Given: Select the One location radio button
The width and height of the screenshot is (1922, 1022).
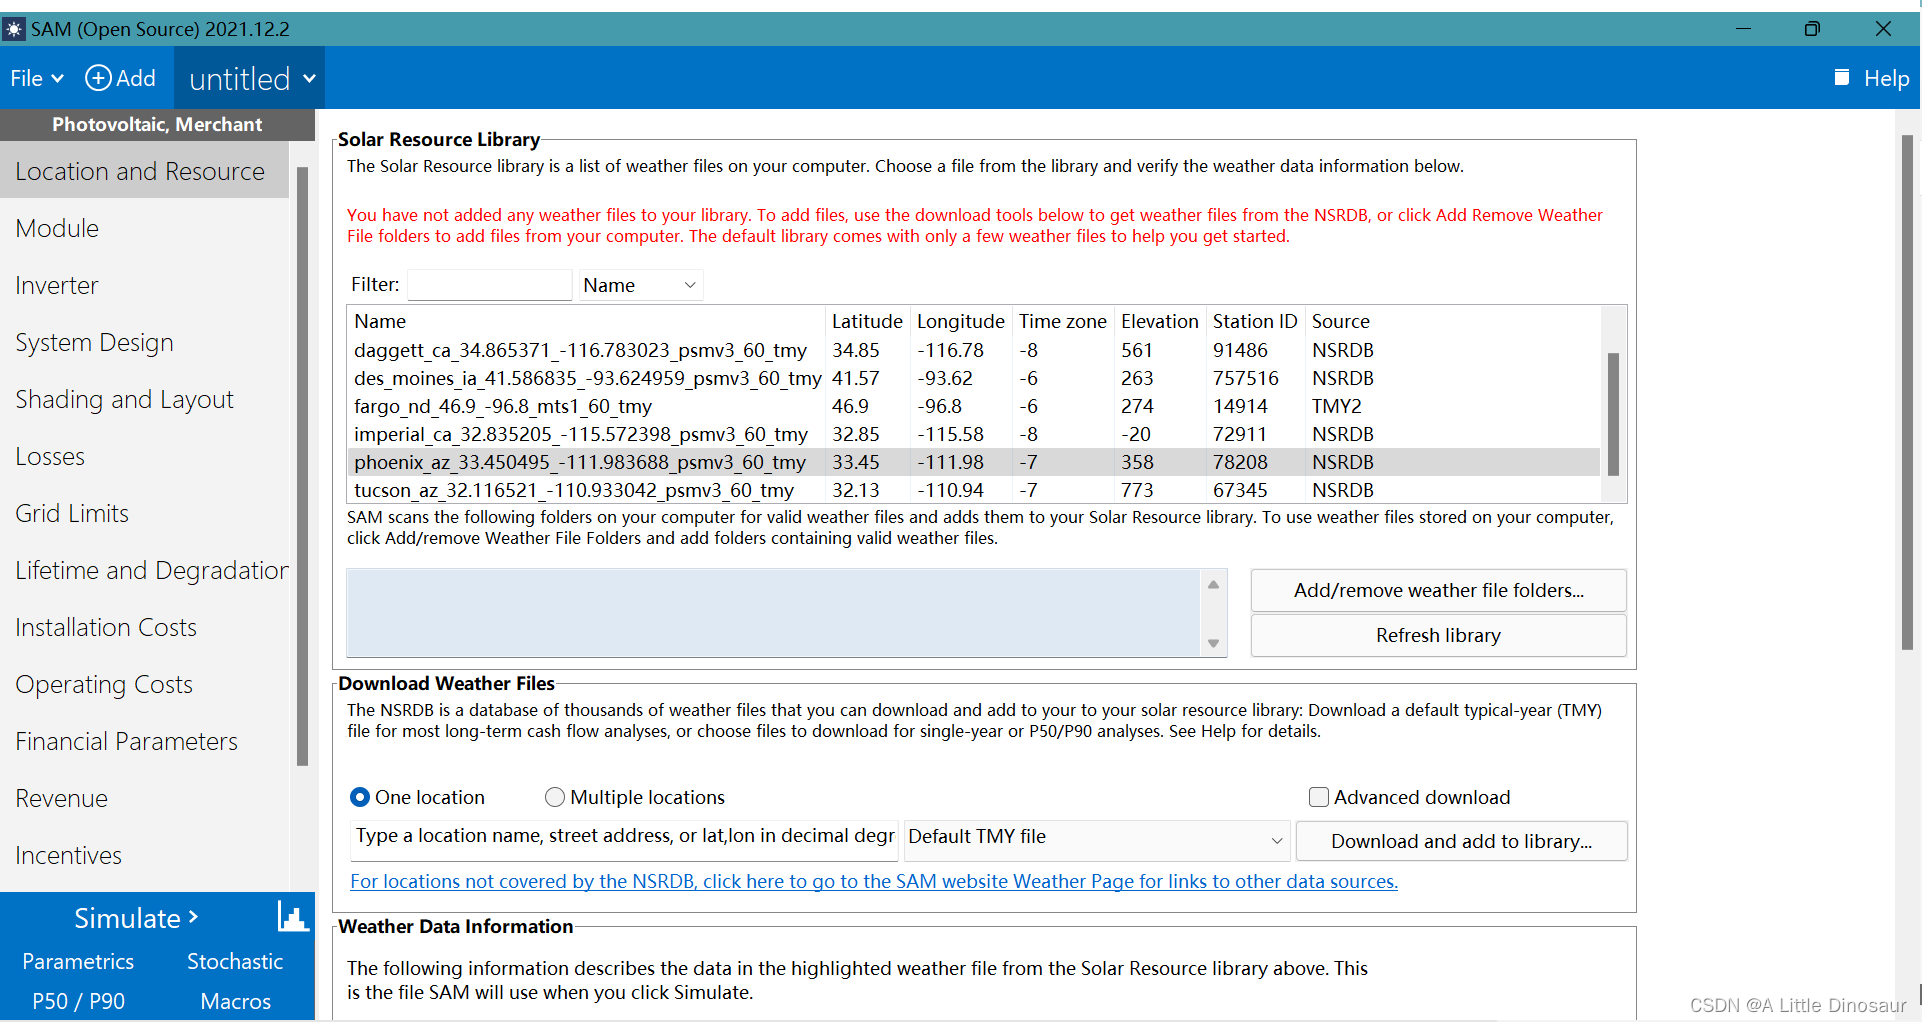Looking at the screenshot, I should (x=360, y=797).
